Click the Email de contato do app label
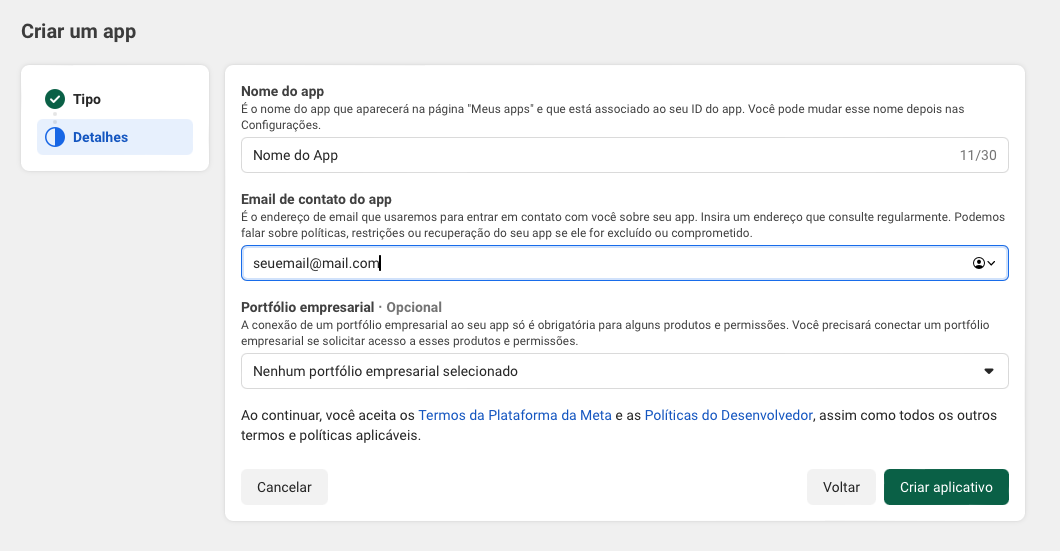Viewport: 1060px width, 551px height. click(316, 199)
